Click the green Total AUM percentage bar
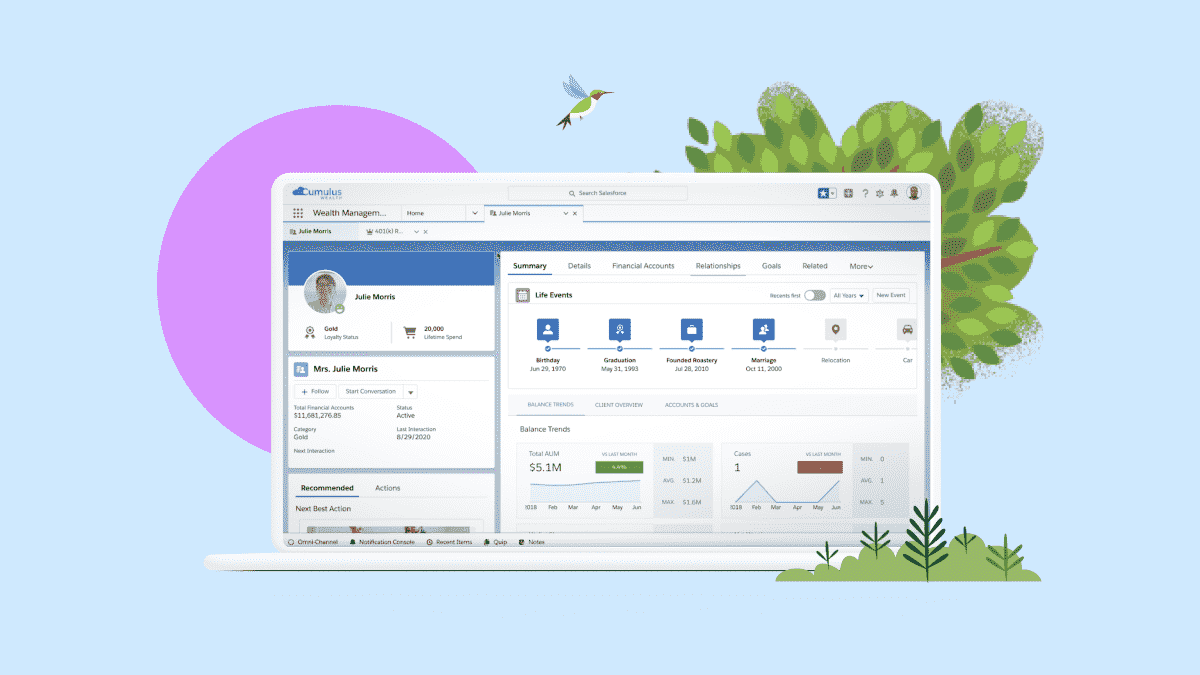Image resolution: width=1200 pixels, height=675 pixels. pyautogui.click(x=619, y=466)
